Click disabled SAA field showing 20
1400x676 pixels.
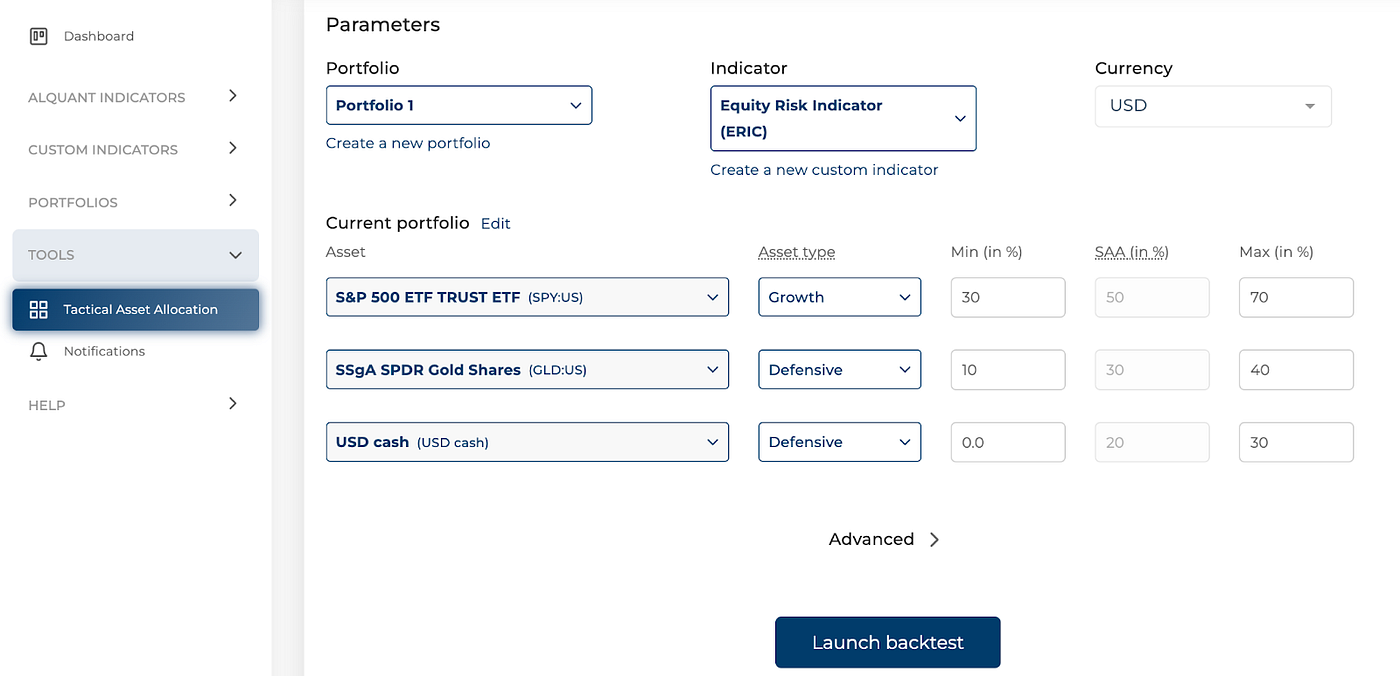point(1152,442)
